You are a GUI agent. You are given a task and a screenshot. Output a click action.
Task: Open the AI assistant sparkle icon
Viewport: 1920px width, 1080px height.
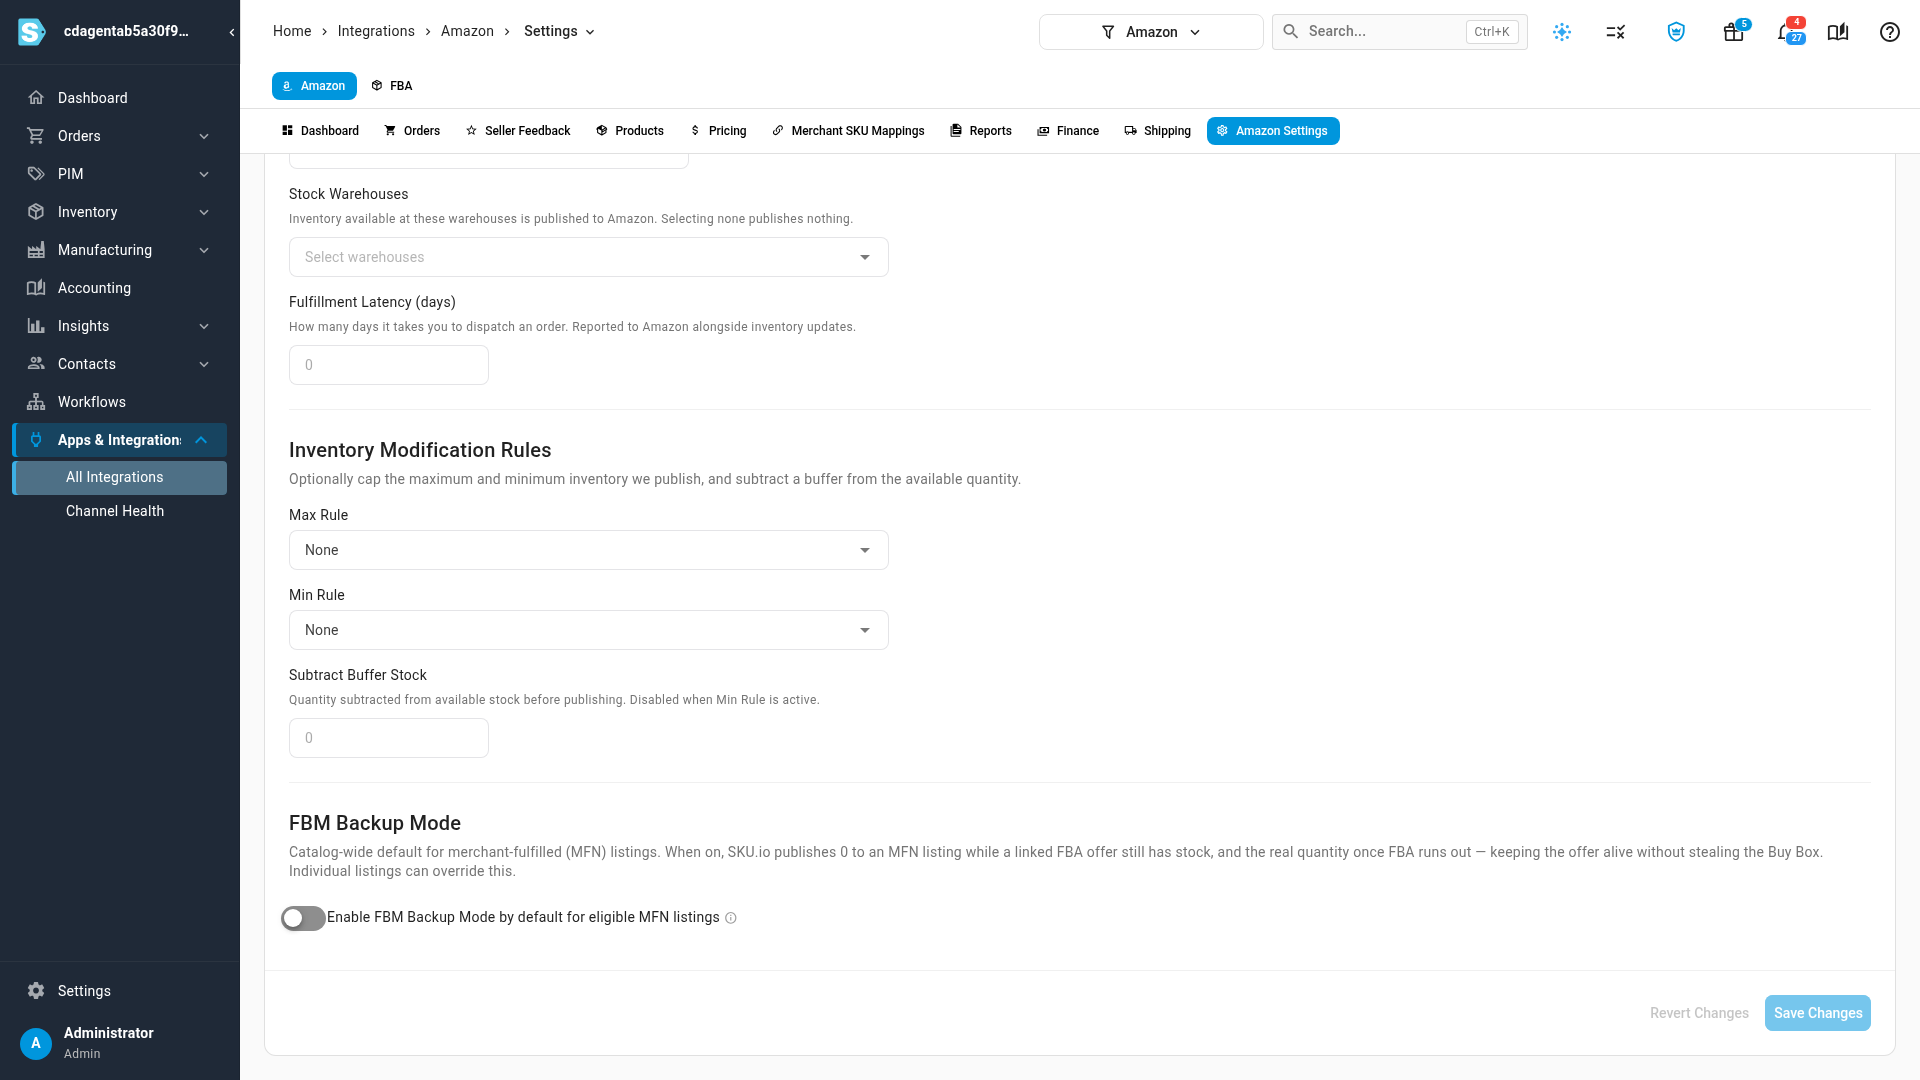1562,32
